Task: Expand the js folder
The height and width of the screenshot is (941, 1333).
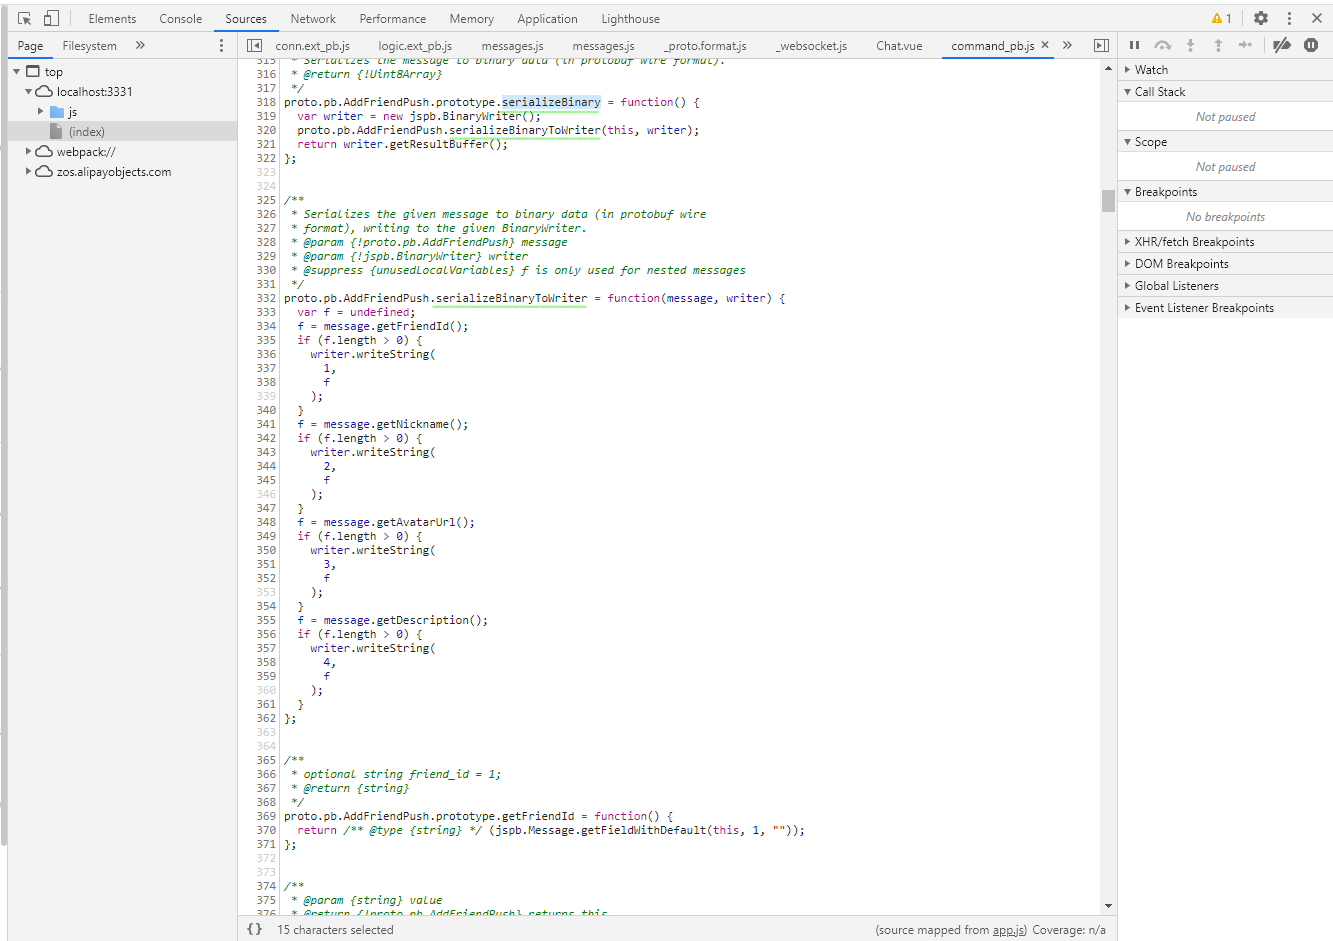Action: coord(41,112)
